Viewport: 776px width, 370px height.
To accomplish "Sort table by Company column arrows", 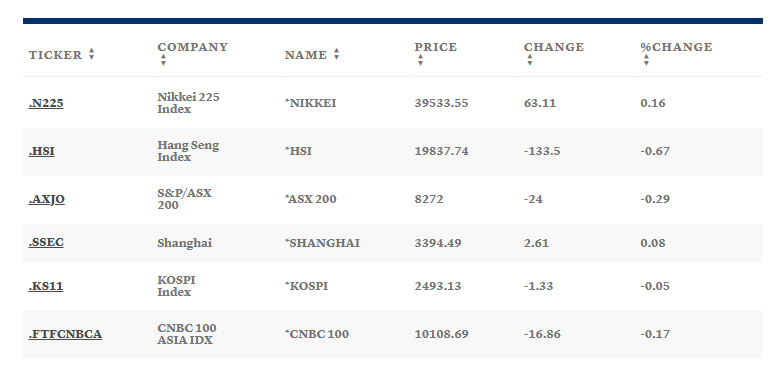I will coord(163,60).
